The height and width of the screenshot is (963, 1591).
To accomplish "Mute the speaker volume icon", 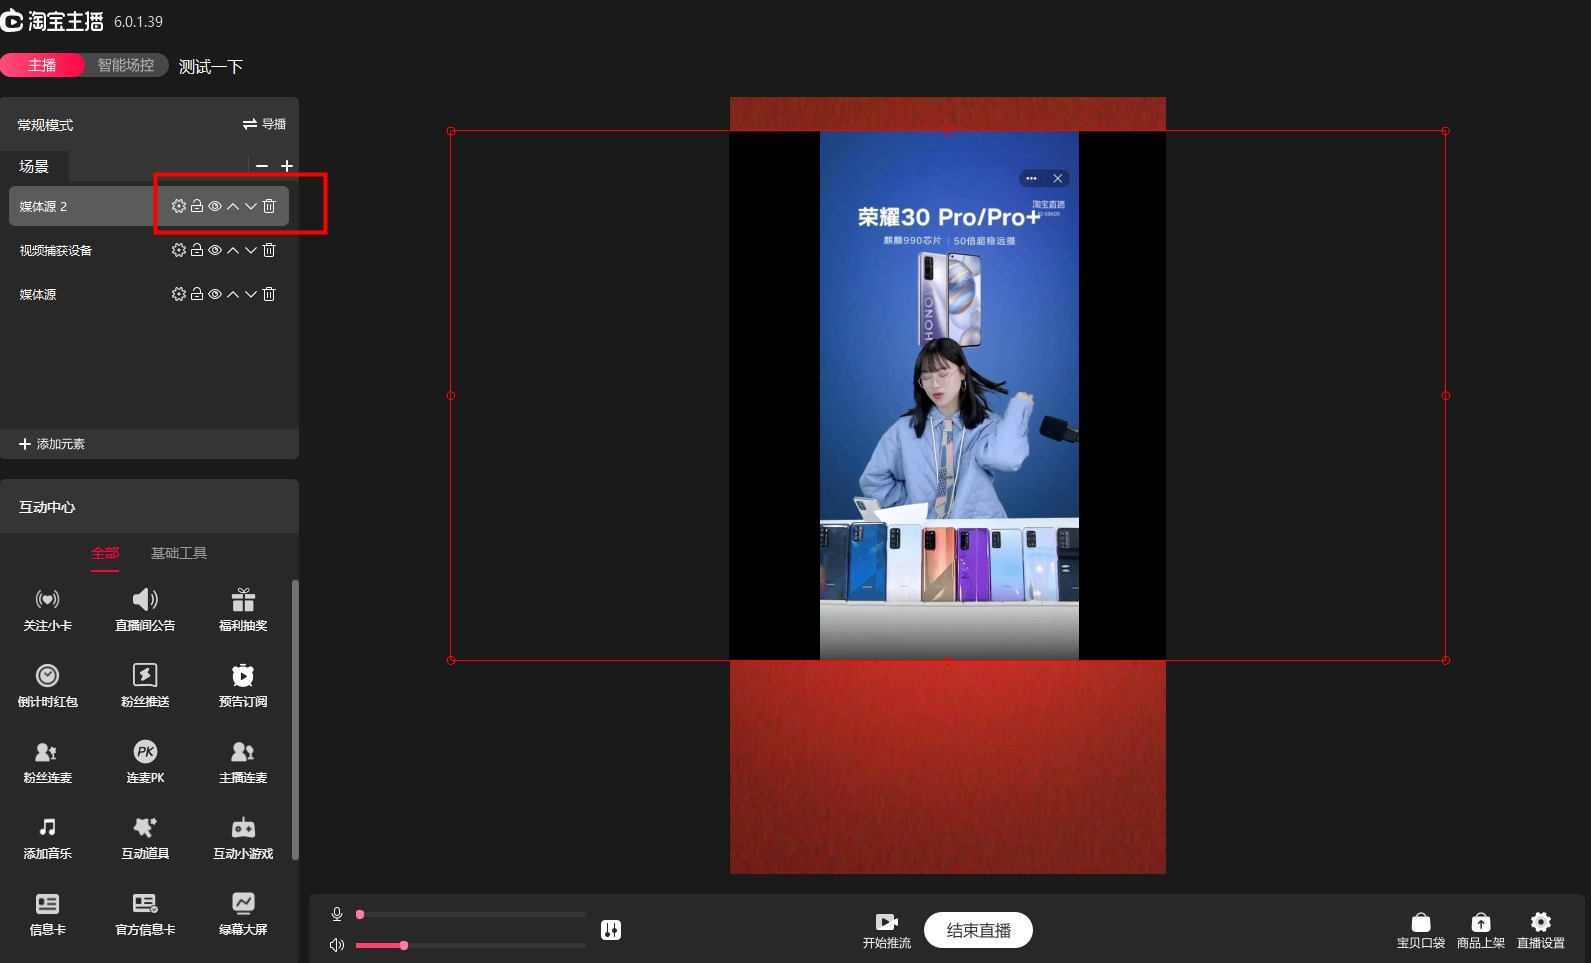I will click(x=337, y=945).
